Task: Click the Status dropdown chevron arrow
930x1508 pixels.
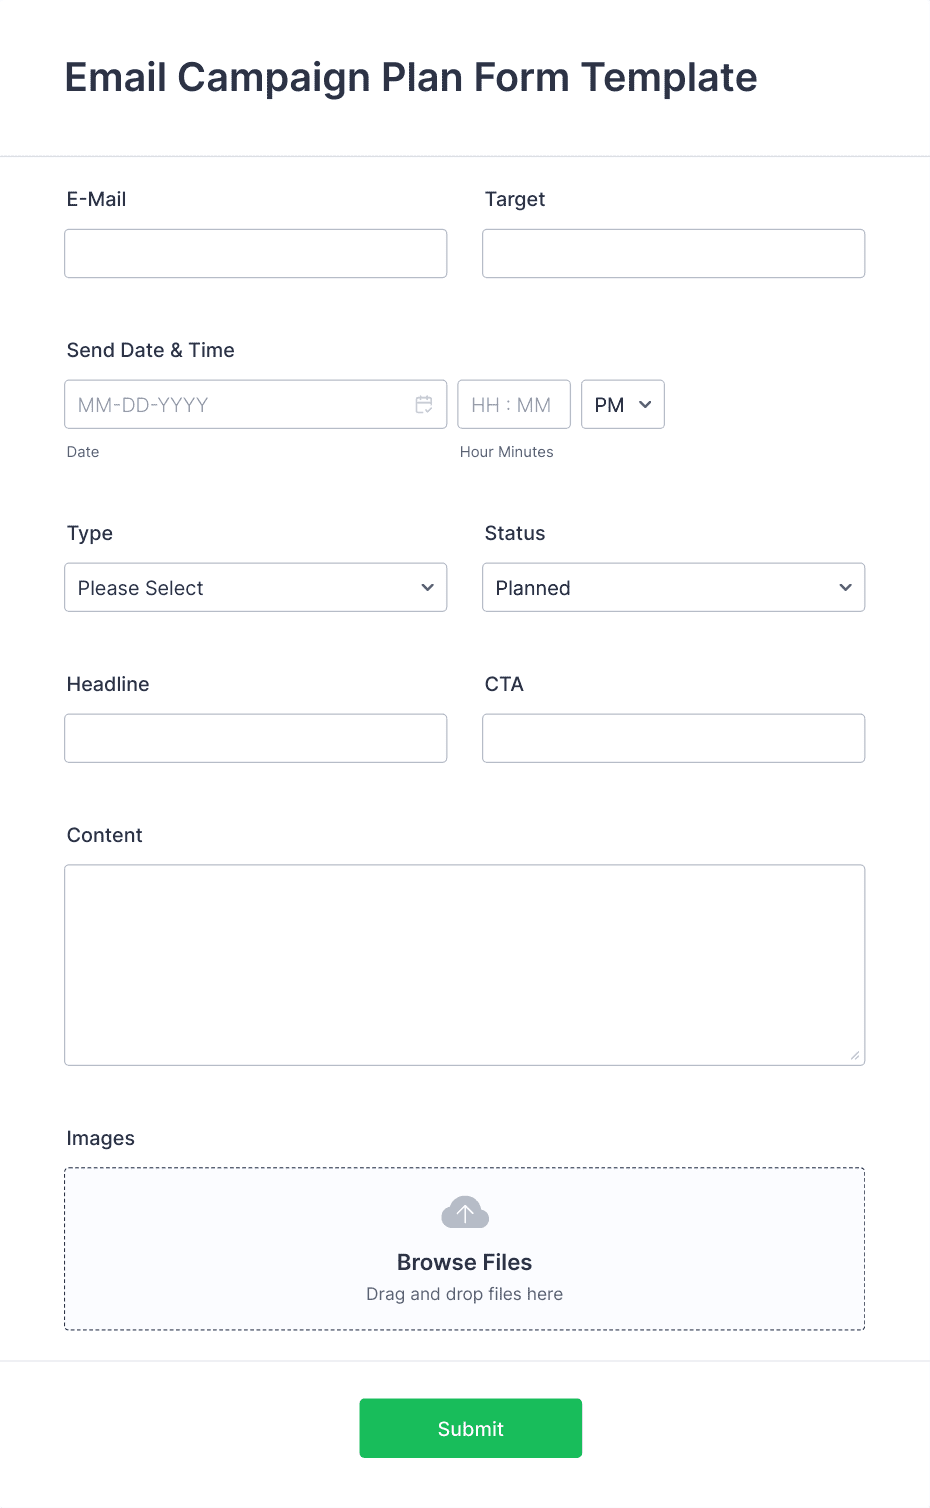Action: coord(846,587)
